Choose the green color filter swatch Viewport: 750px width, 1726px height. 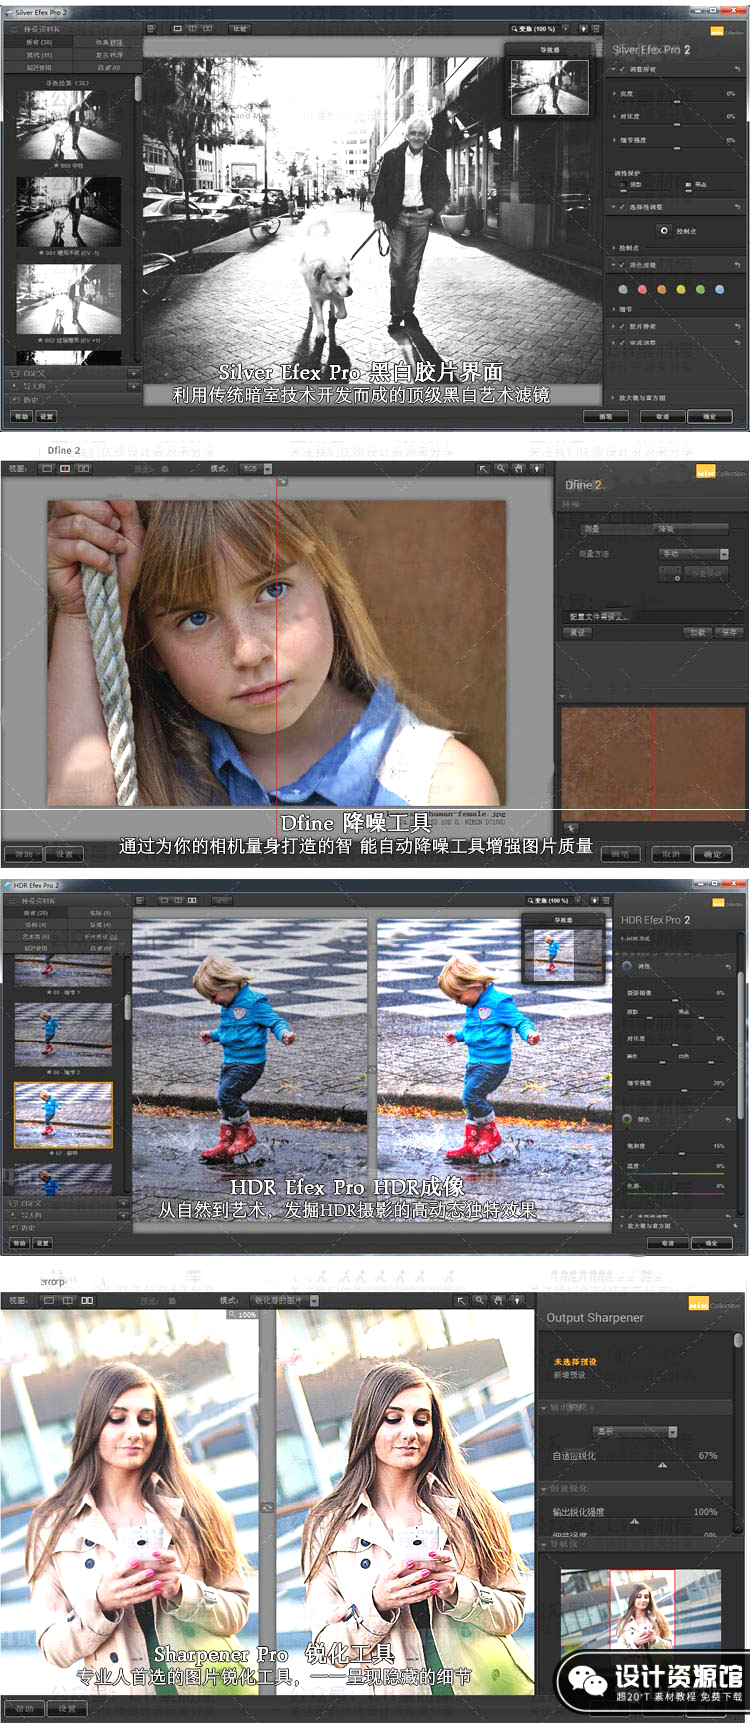point(700,290)
